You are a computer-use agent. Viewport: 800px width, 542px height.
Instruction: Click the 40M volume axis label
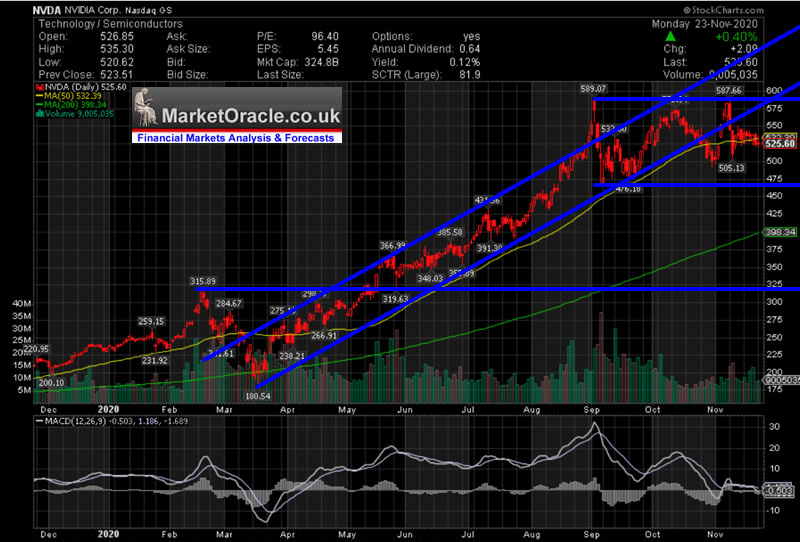pyautogui.click(x=22, y=304)
